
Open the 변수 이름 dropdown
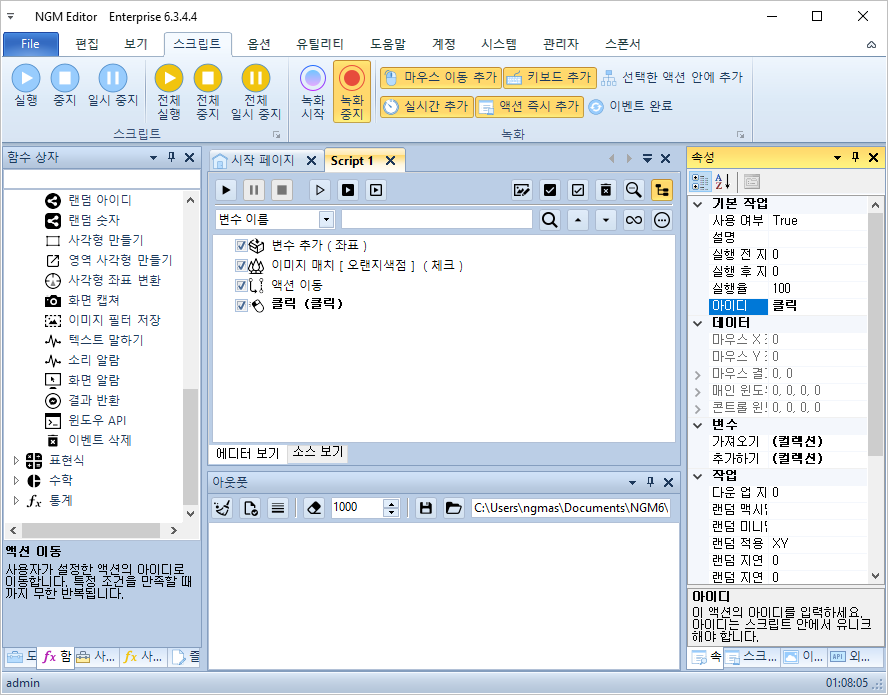coord(326,219)
